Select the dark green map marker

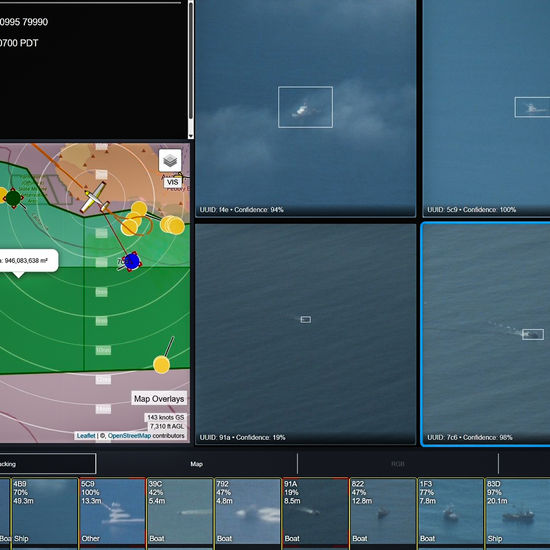point(13,199)
